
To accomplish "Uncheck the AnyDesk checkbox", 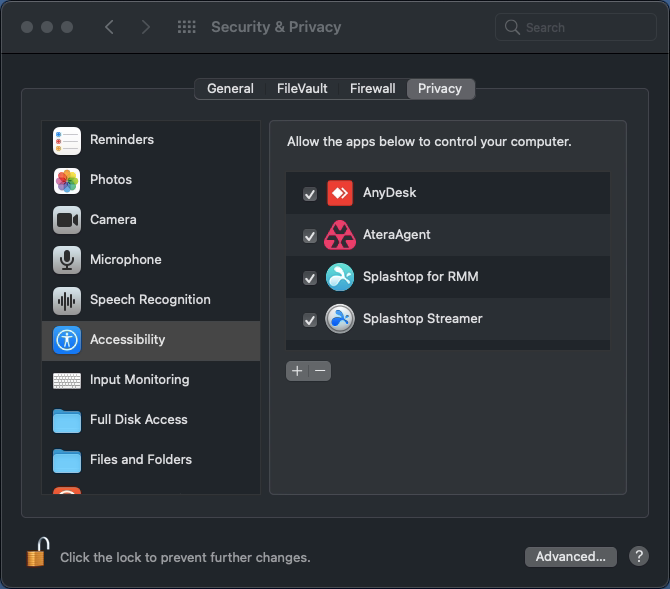I will coord(310,194).
